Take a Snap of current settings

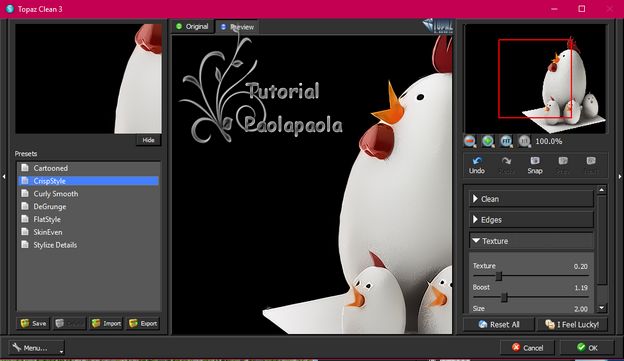pyautogui.click(x=535, y=165)
